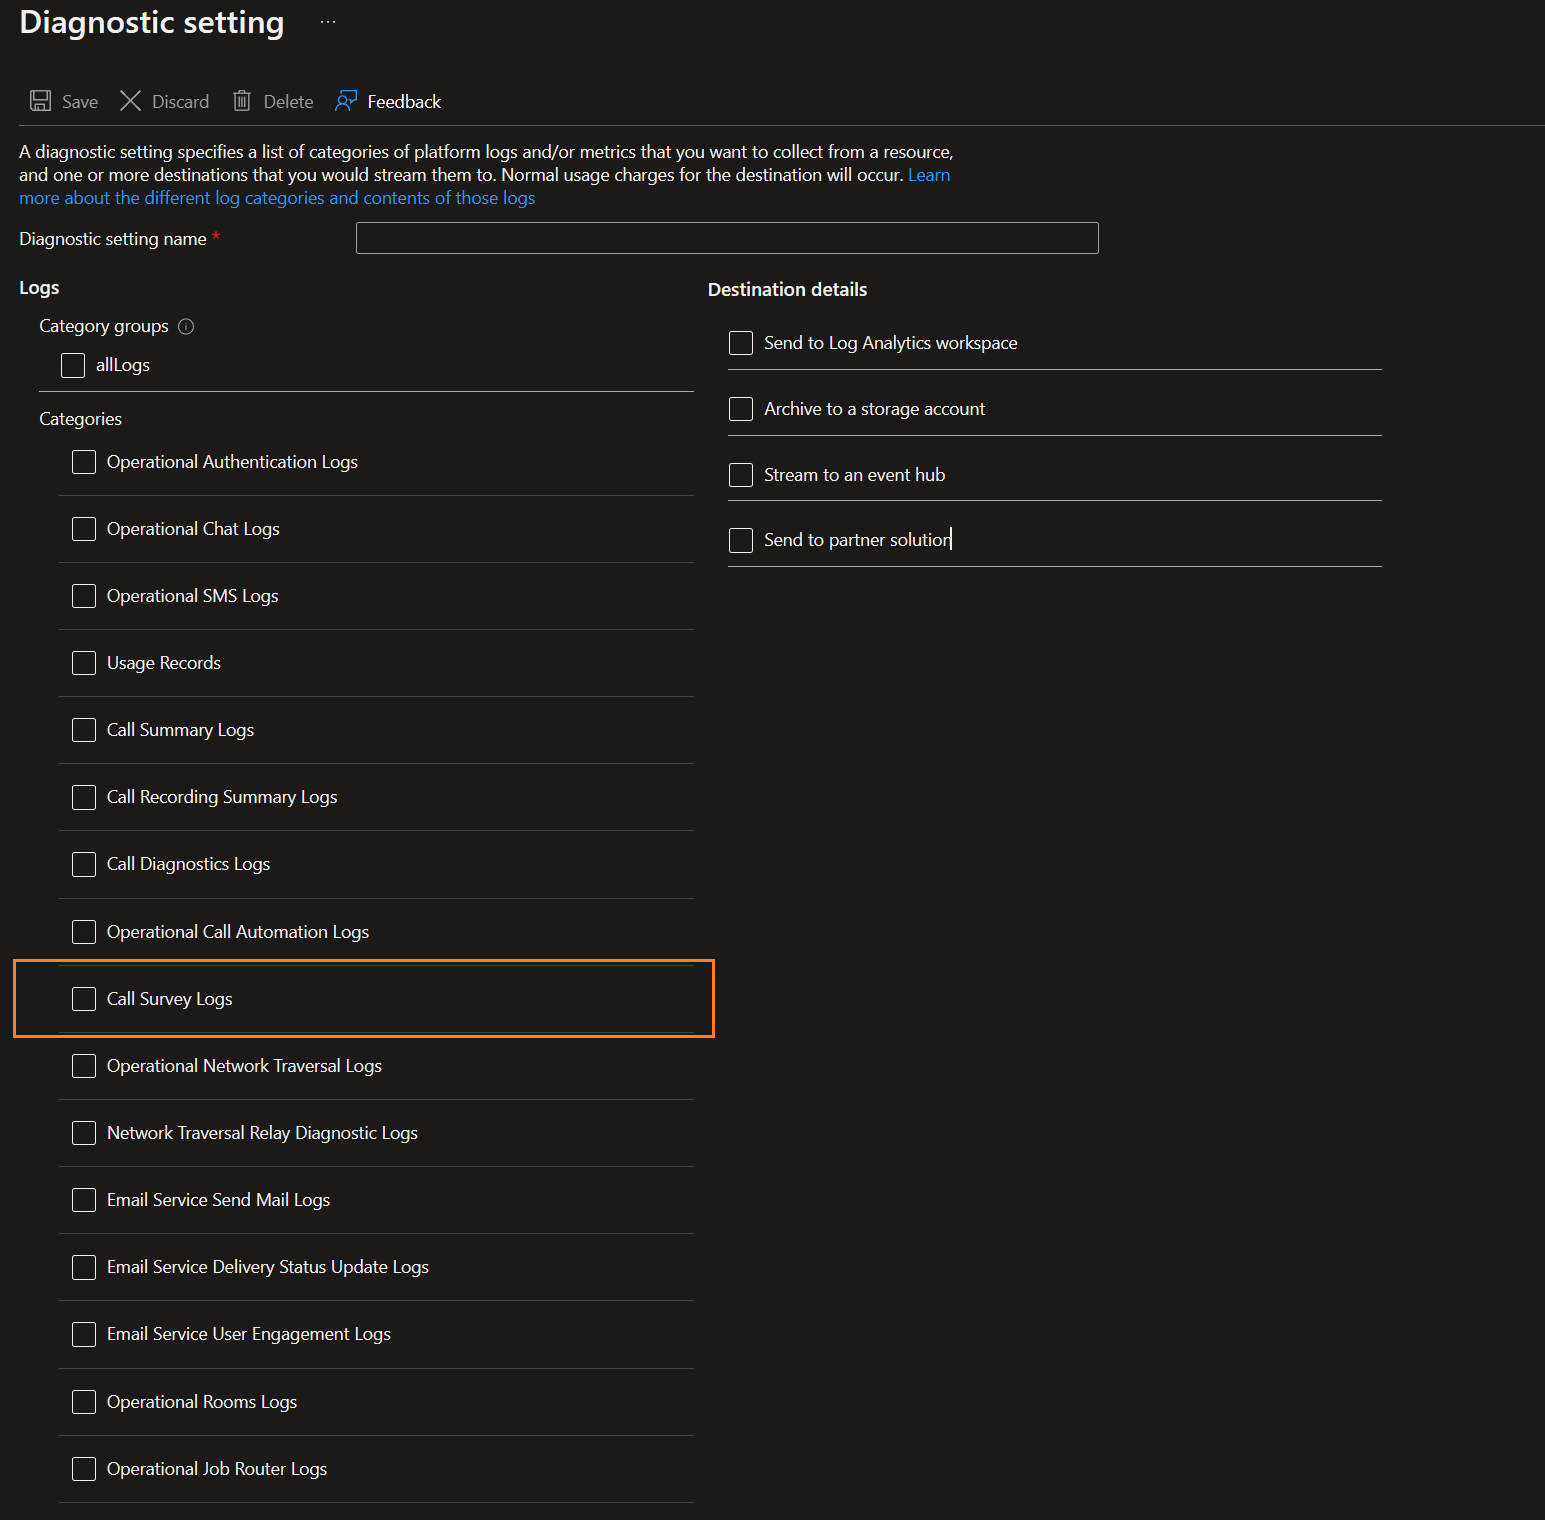1545x1520 pixels.
Task: Click the Diagnostic setting page title
Action: (152, 22)
